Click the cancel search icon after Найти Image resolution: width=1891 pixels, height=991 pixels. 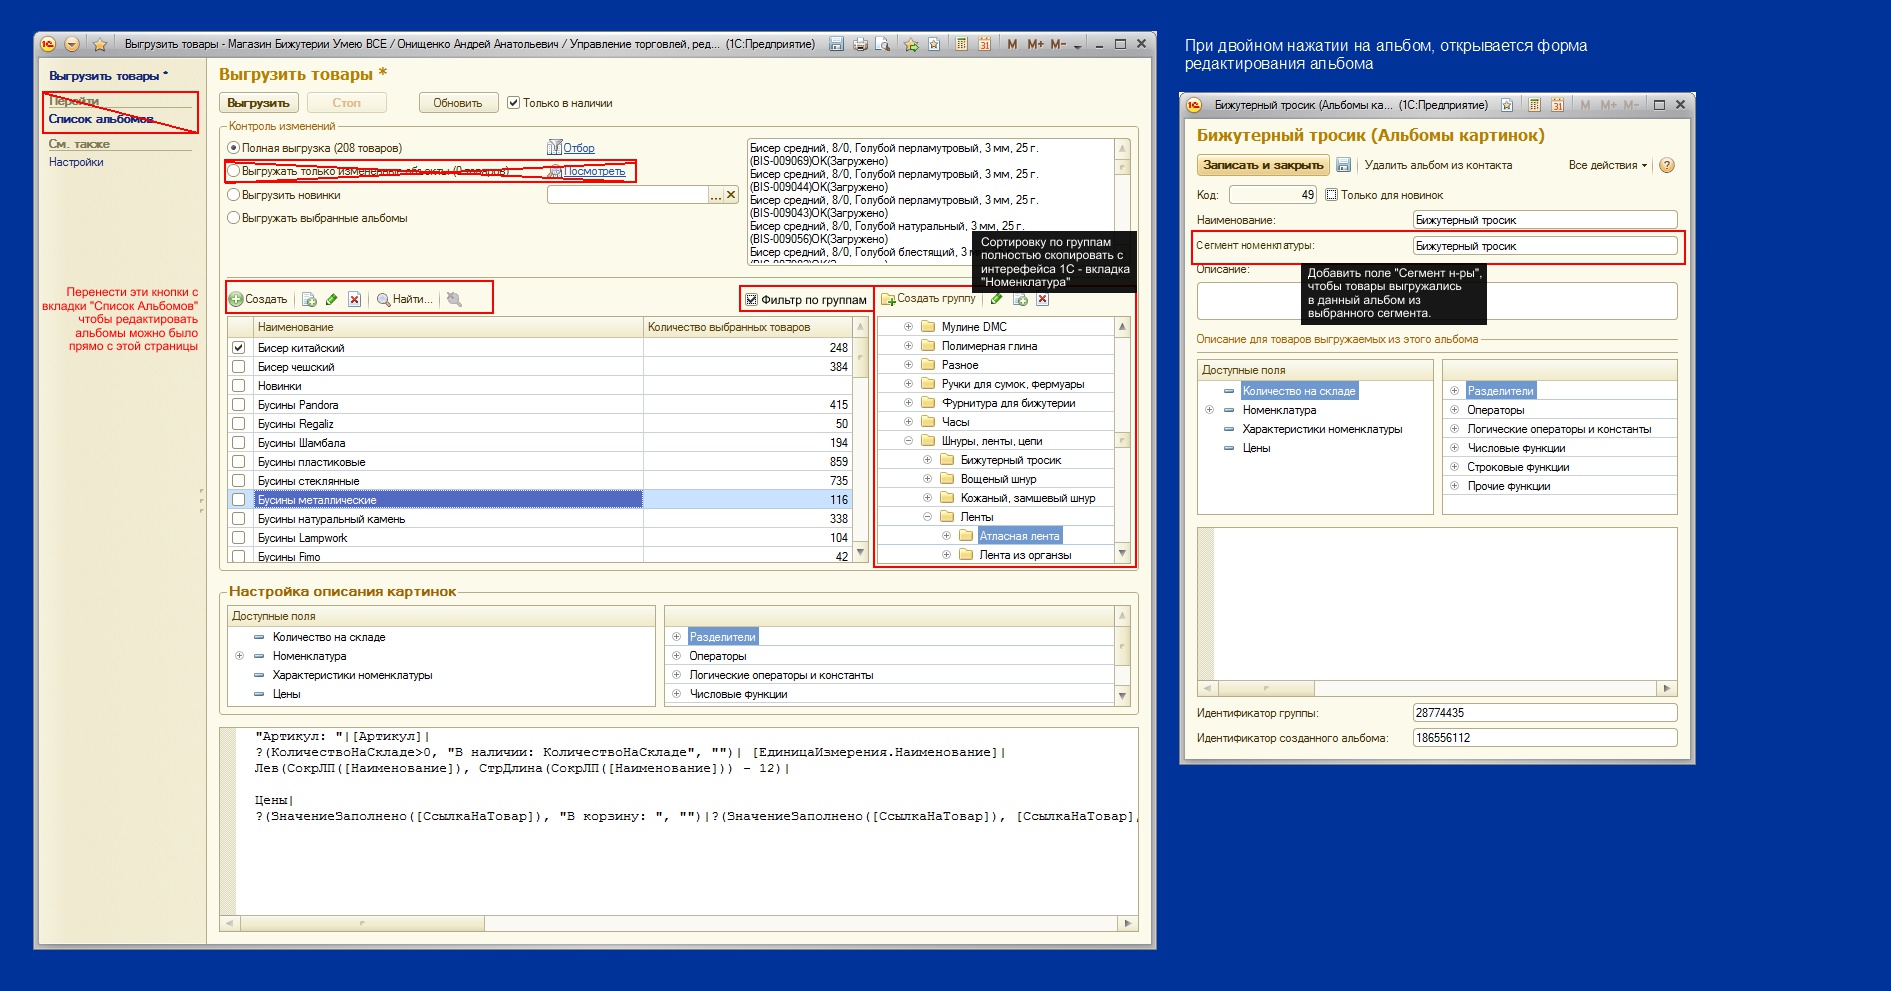click(x=454, y=299)
